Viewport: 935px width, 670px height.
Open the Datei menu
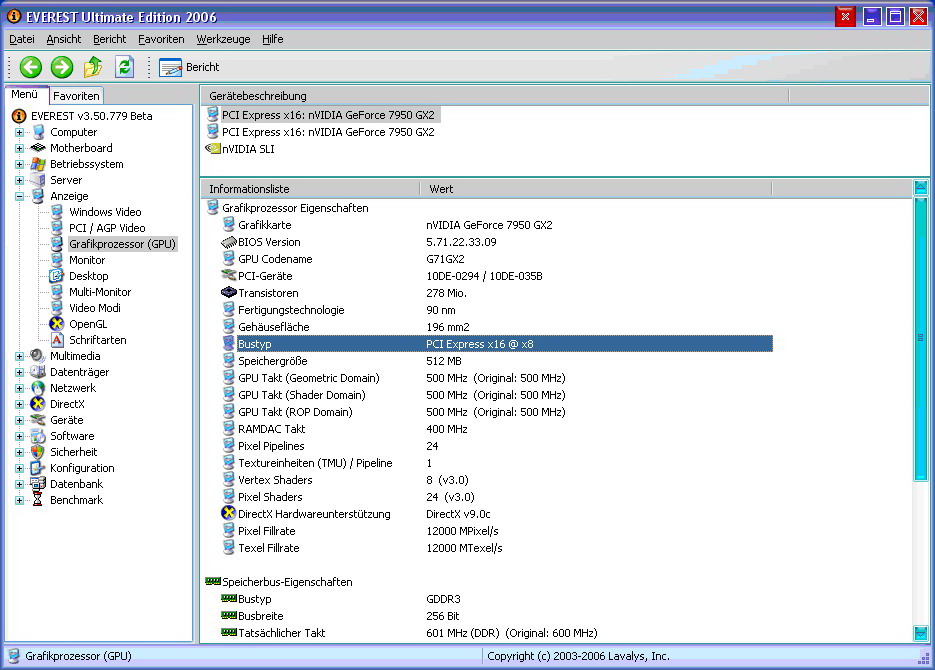[22, 39]
